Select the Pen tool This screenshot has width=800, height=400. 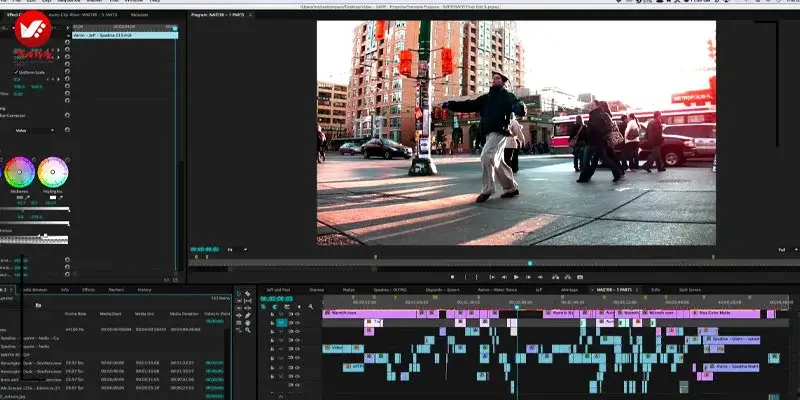[x=247, y=315]
